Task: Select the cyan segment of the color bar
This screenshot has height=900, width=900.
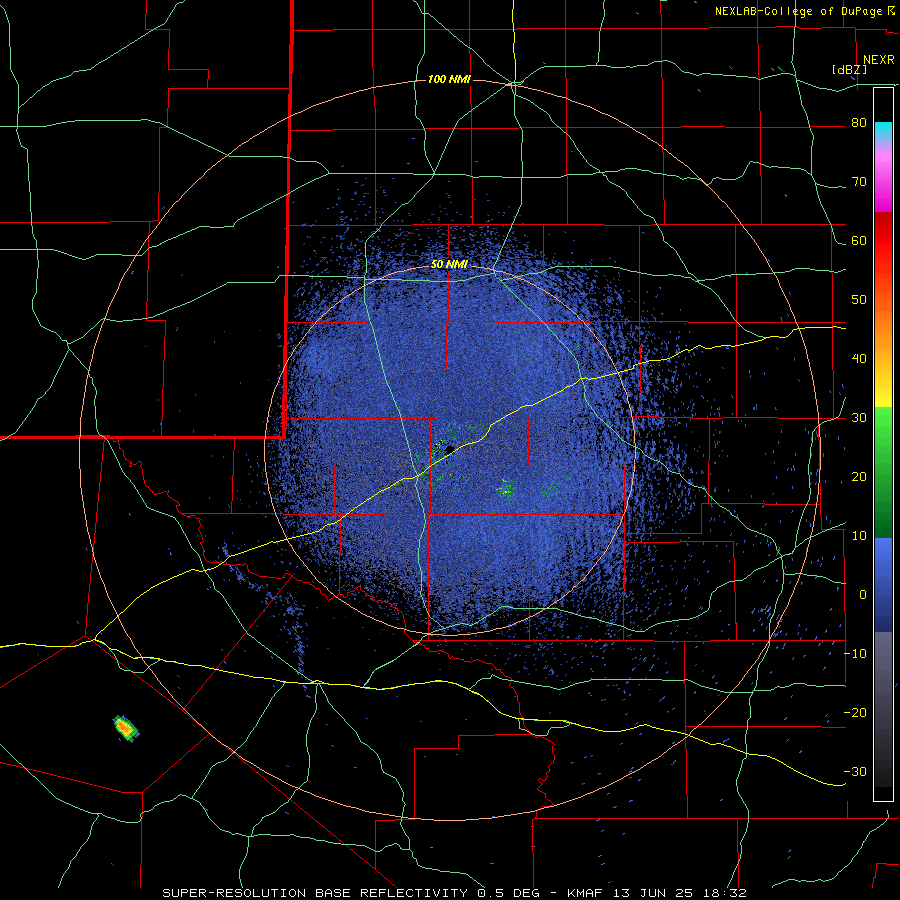Action: click(883, 130)
